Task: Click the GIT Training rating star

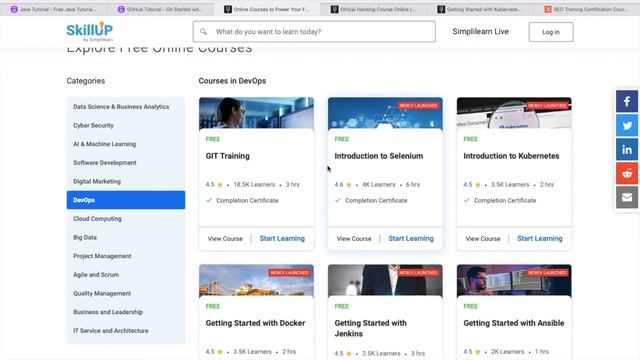Action: [220, 184]
